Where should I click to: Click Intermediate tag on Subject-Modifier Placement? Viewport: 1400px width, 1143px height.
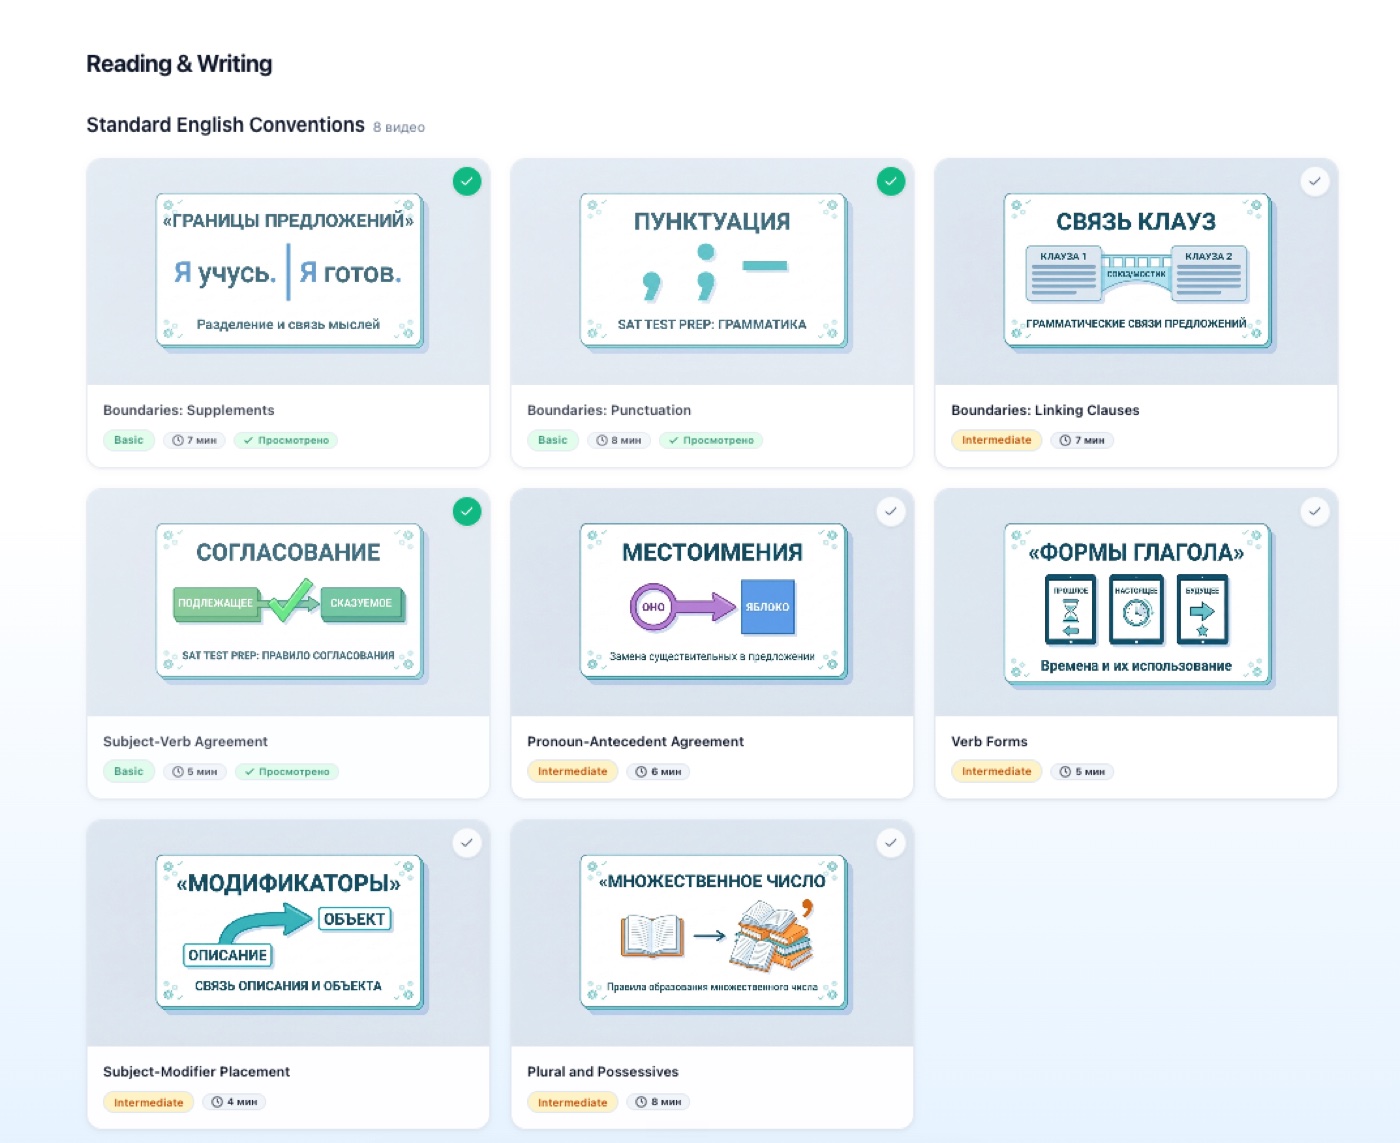point(148,1102)
